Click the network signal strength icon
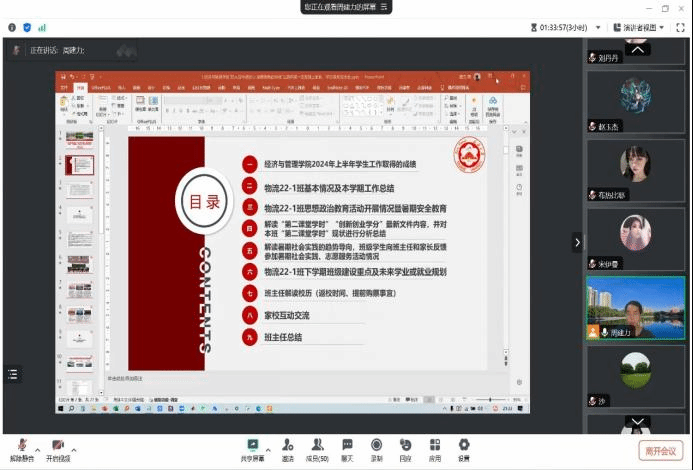 click(x=42, y=27)
